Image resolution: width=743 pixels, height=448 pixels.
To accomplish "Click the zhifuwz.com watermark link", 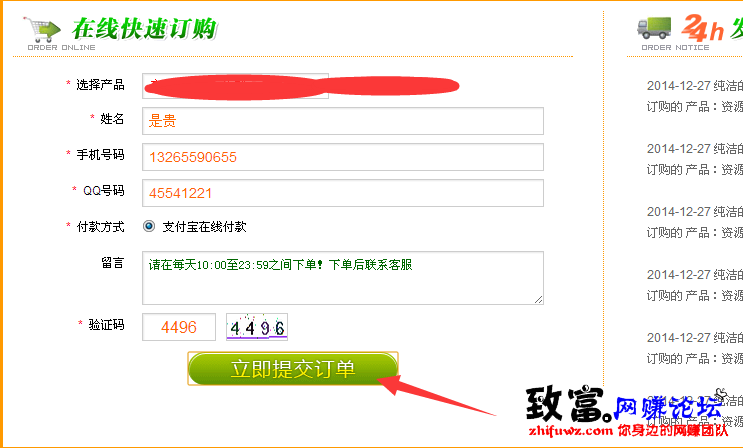I will click(571, 430).
